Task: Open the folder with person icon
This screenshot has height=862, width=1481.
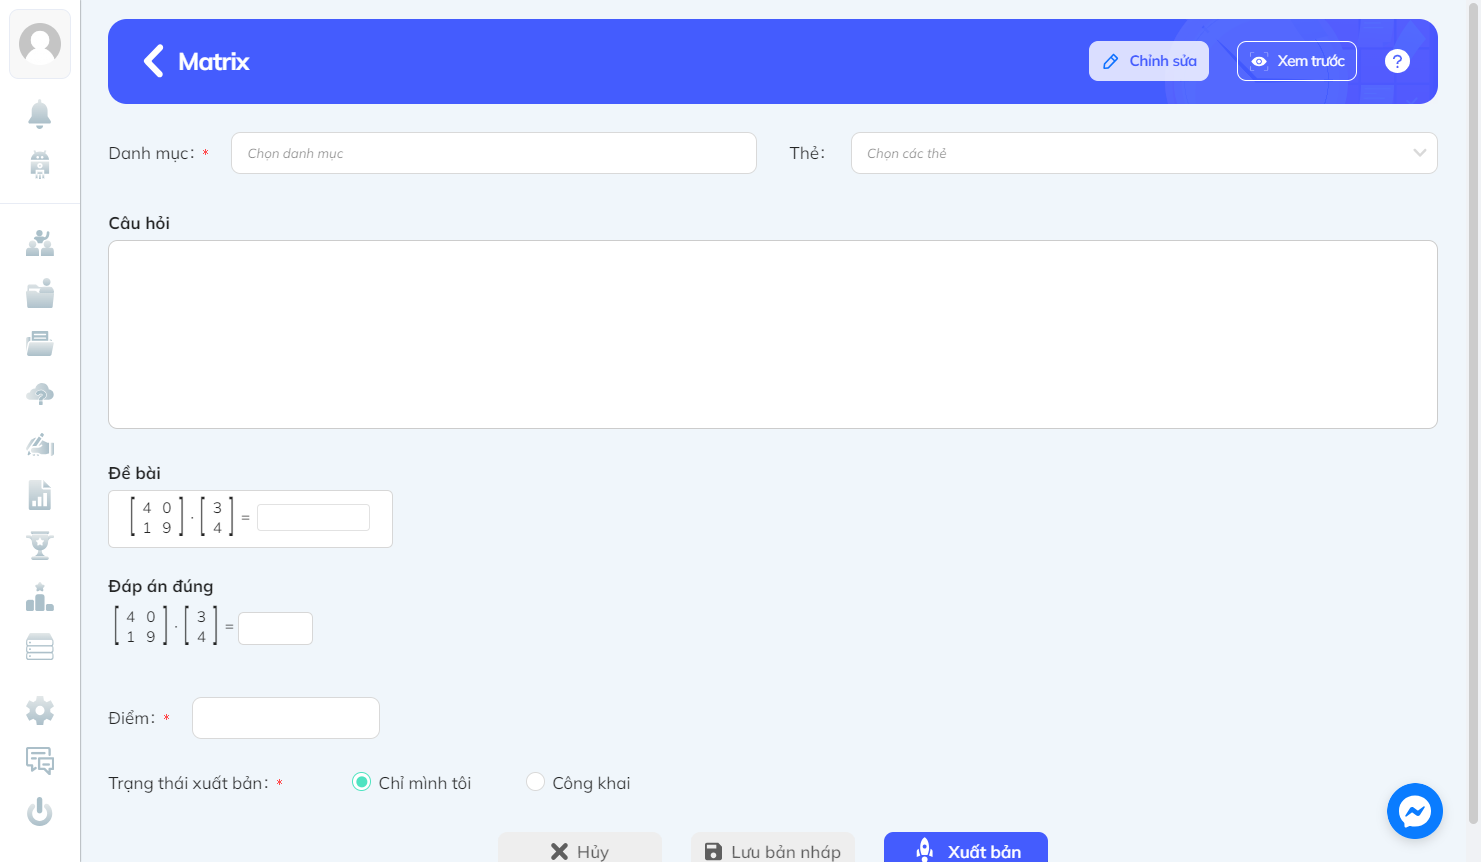Action: coord(40,293)
